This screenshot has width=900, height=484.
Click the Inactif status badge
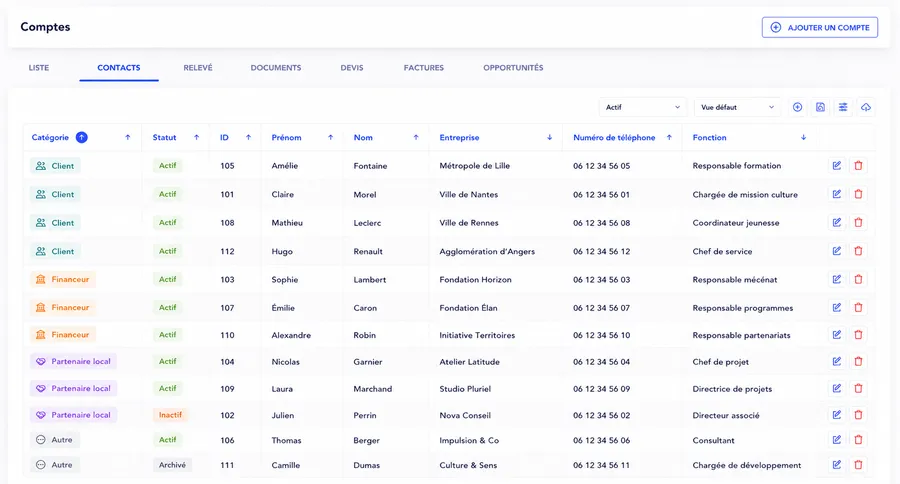[170, 415]
